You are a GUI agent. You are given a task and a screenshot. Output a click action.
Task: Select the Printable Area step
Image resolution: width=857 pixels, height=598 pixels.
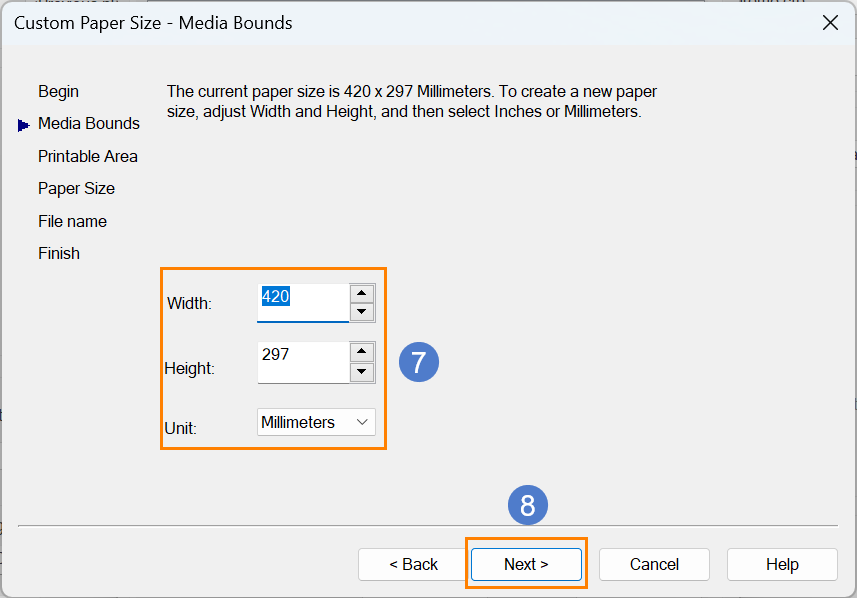[87, 156]
